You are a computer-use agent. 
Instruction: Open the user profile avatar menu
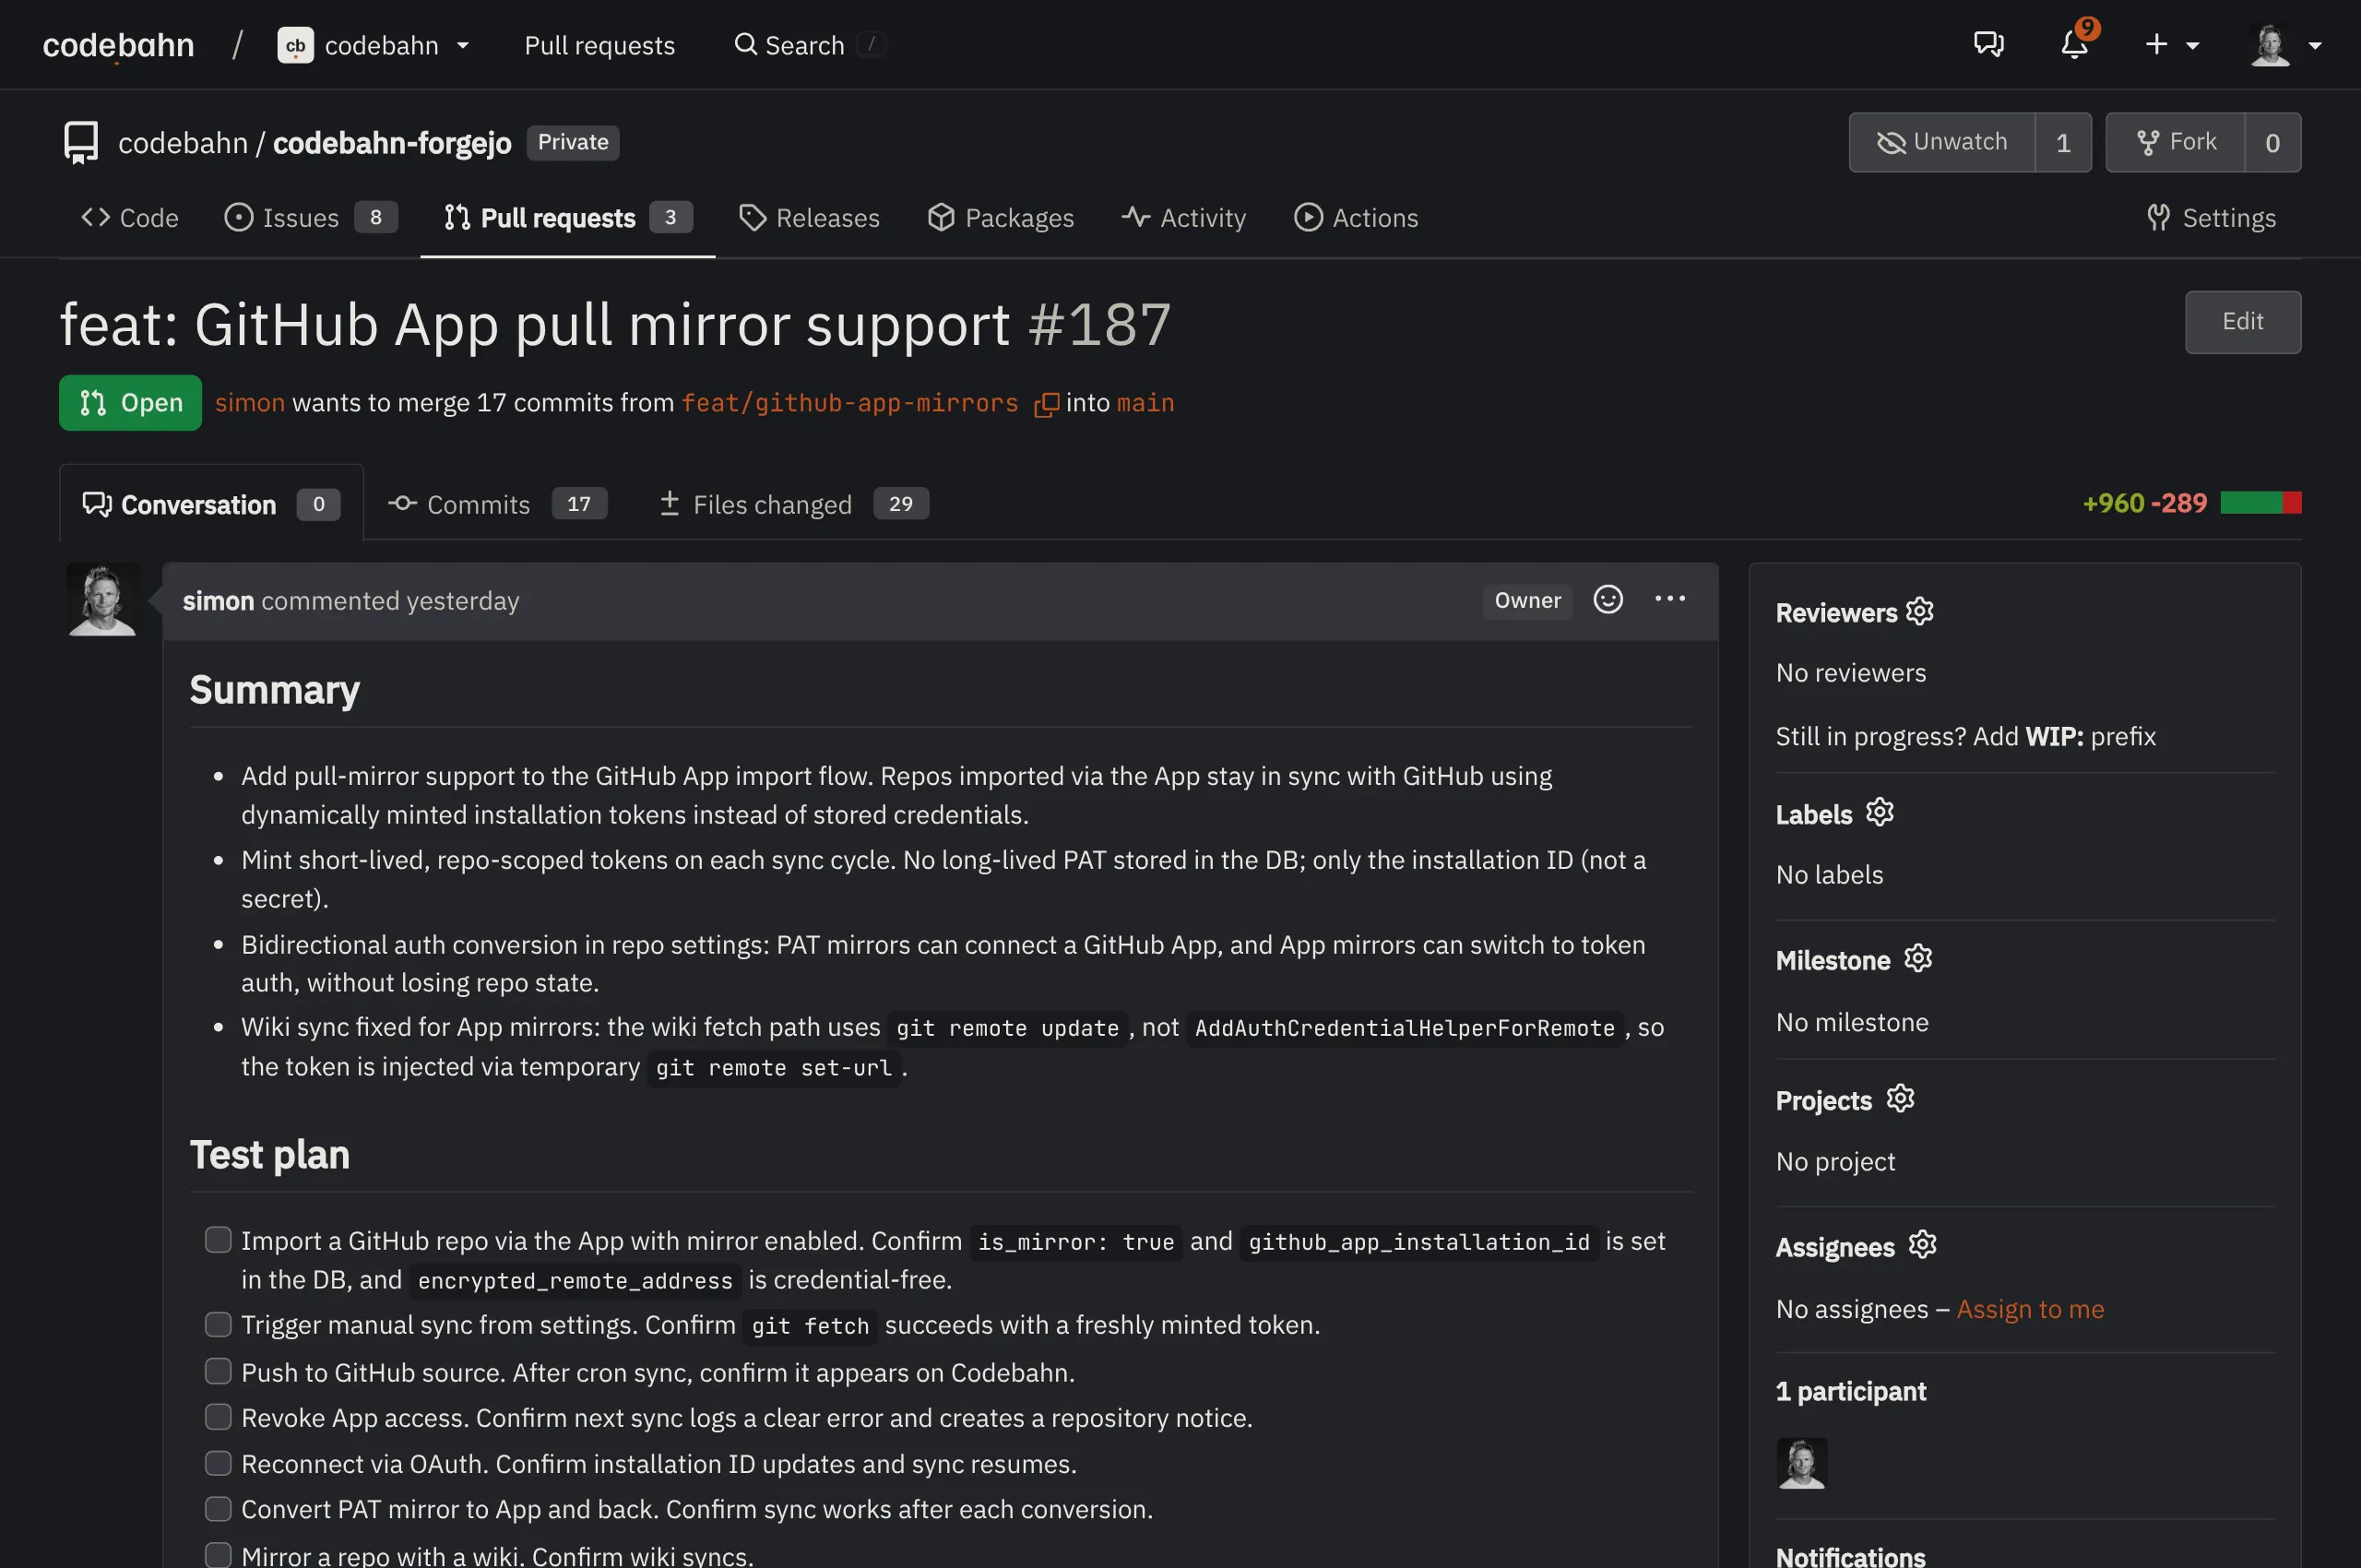[2284, 45]
